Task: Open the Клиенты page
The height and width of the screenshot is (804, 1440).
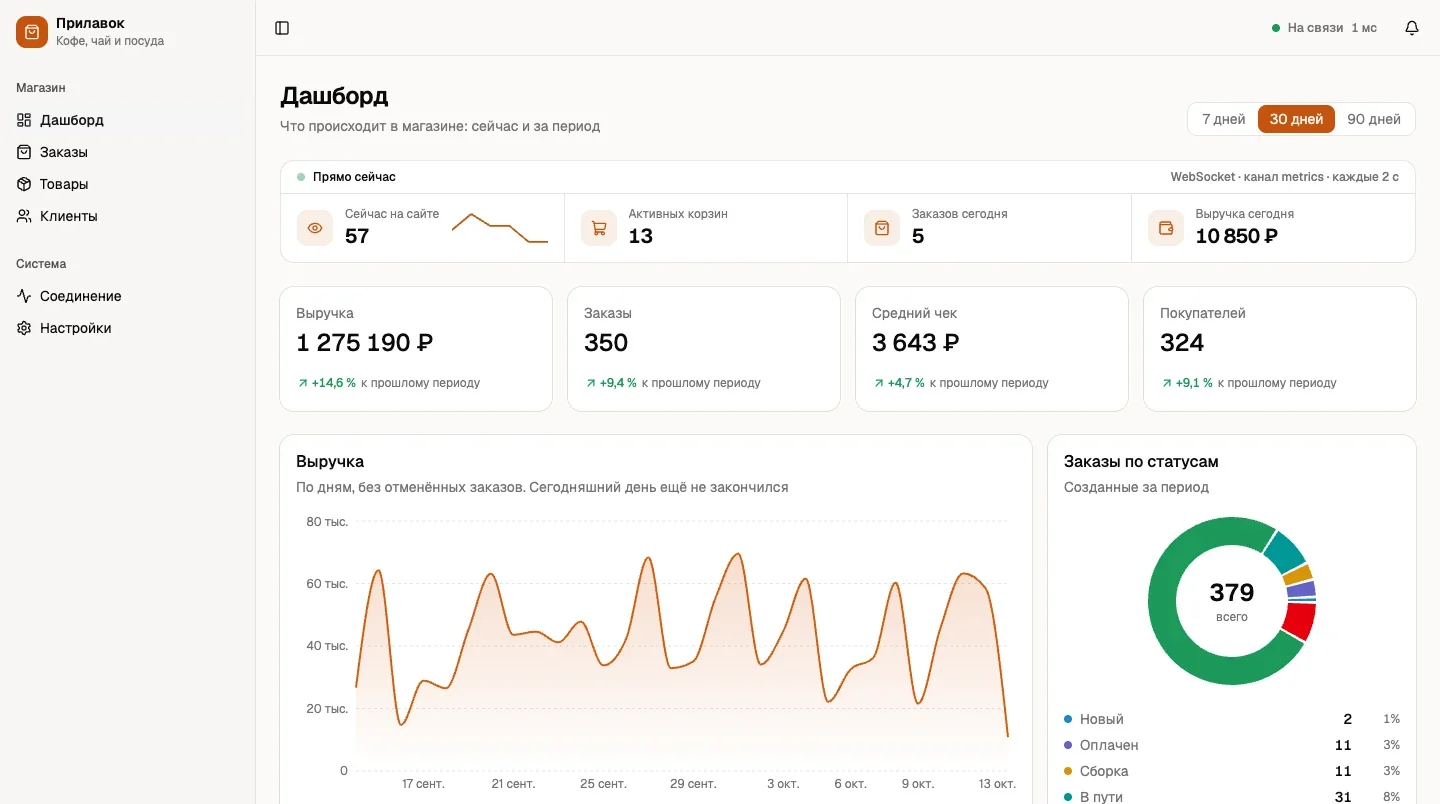Action: pos(127,216)
